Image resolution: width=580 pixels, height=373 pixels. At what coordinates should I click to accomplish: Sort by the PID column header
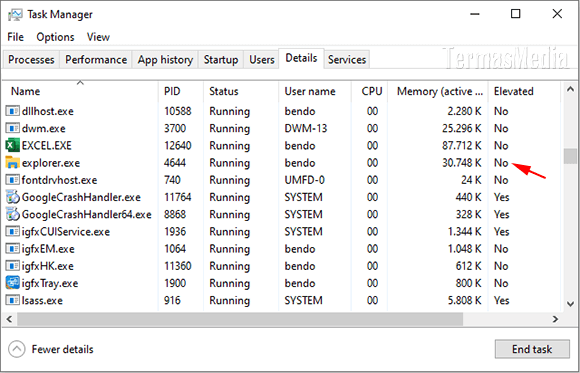tap(181, 91)
